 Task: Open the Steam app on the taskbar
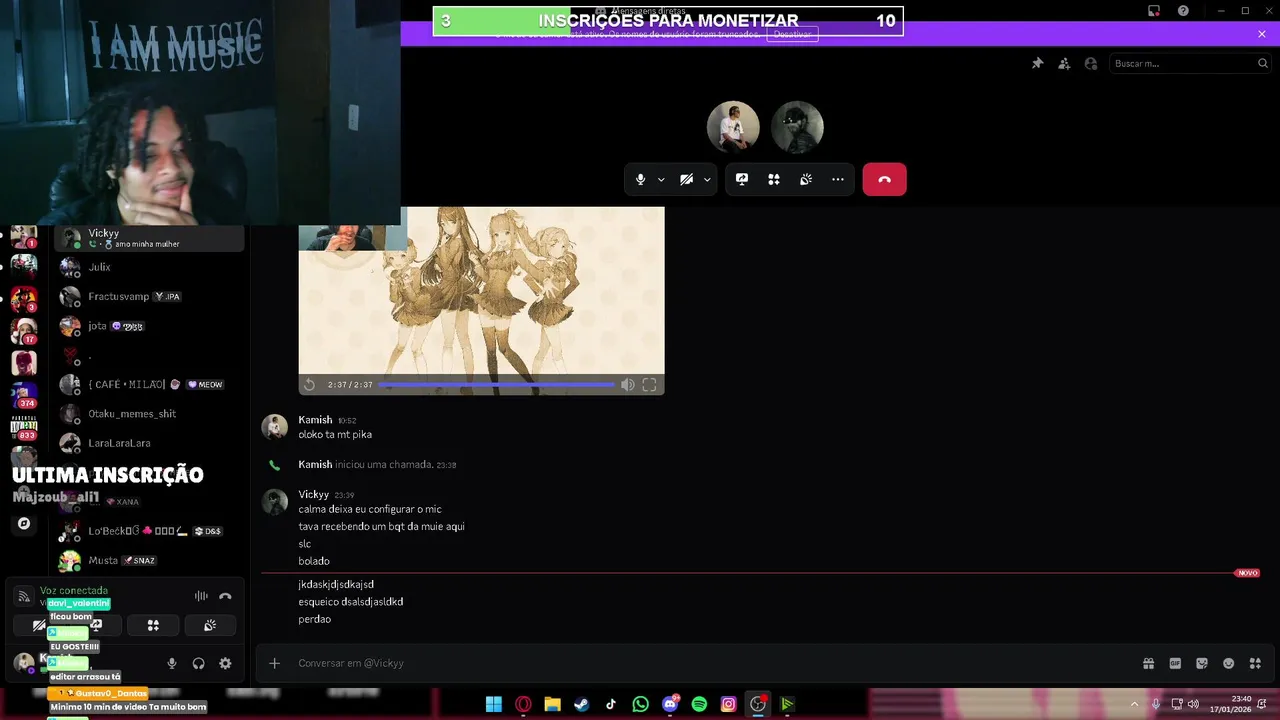581,704
